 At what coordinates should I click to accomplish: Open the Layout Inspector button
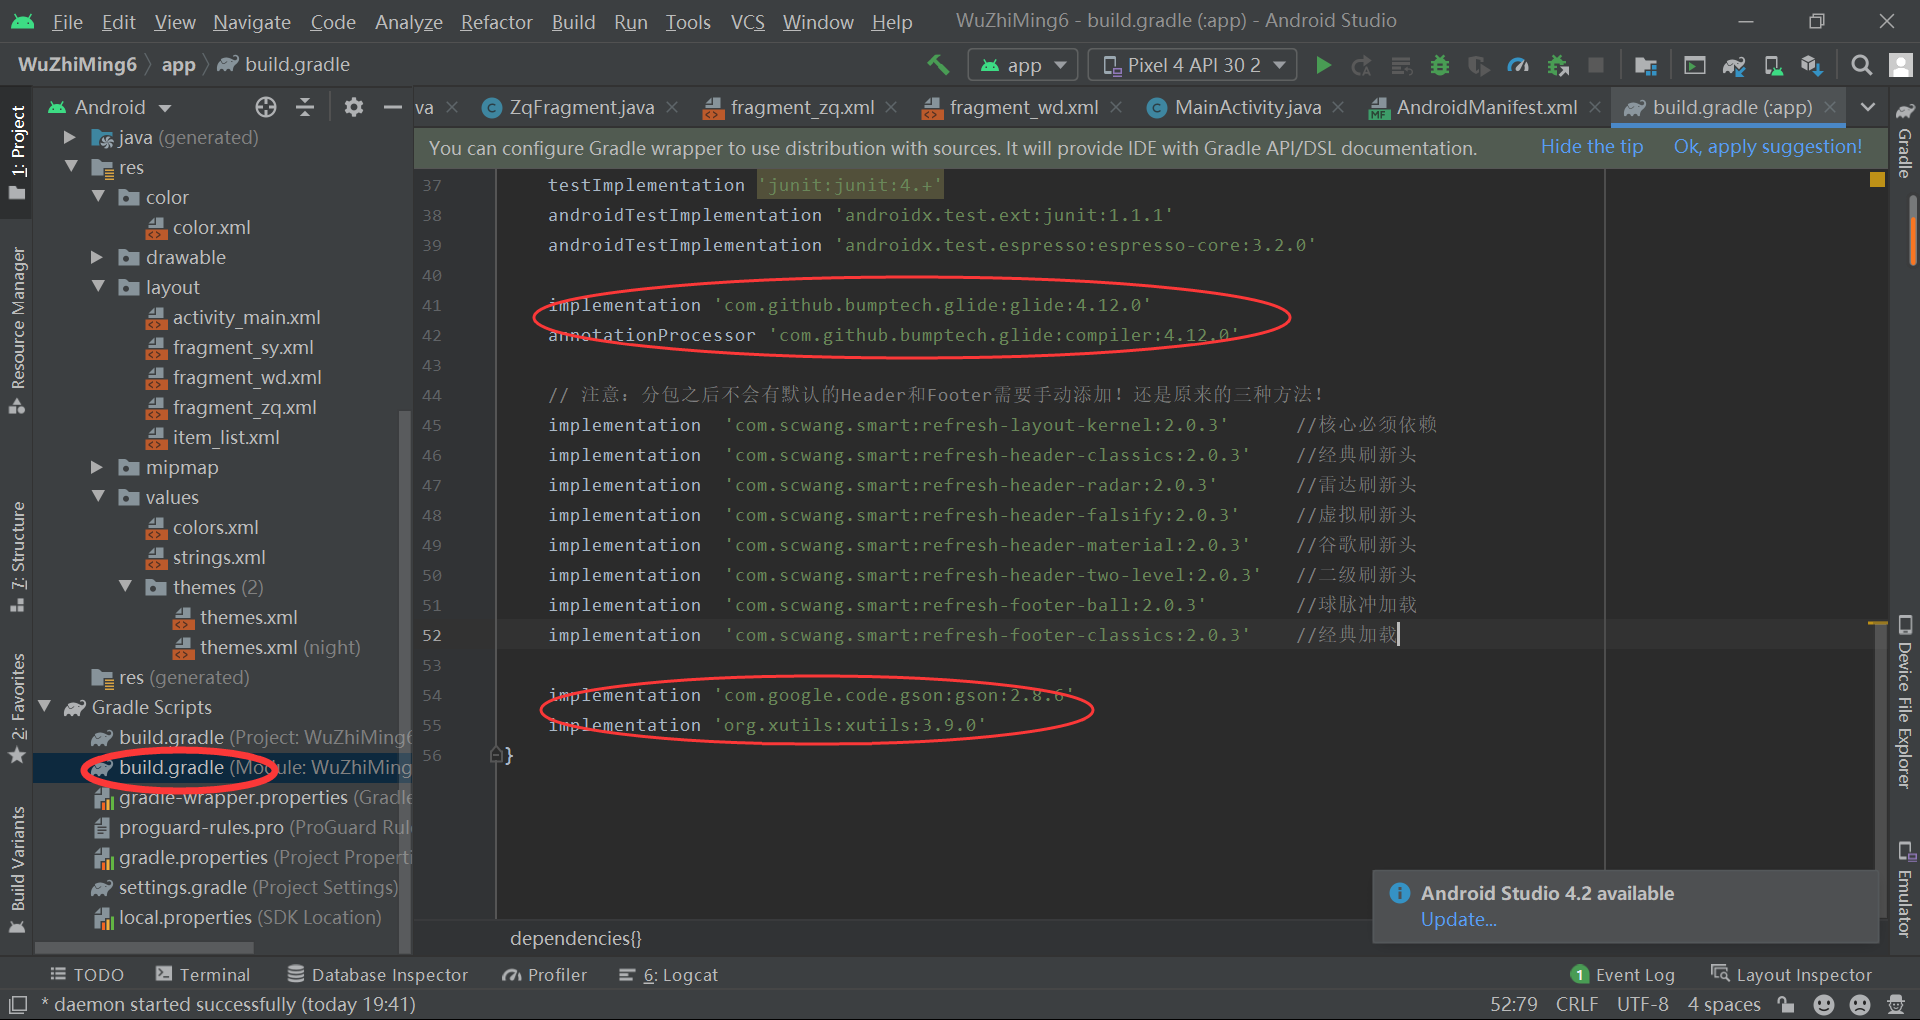tap(1791, 975)
